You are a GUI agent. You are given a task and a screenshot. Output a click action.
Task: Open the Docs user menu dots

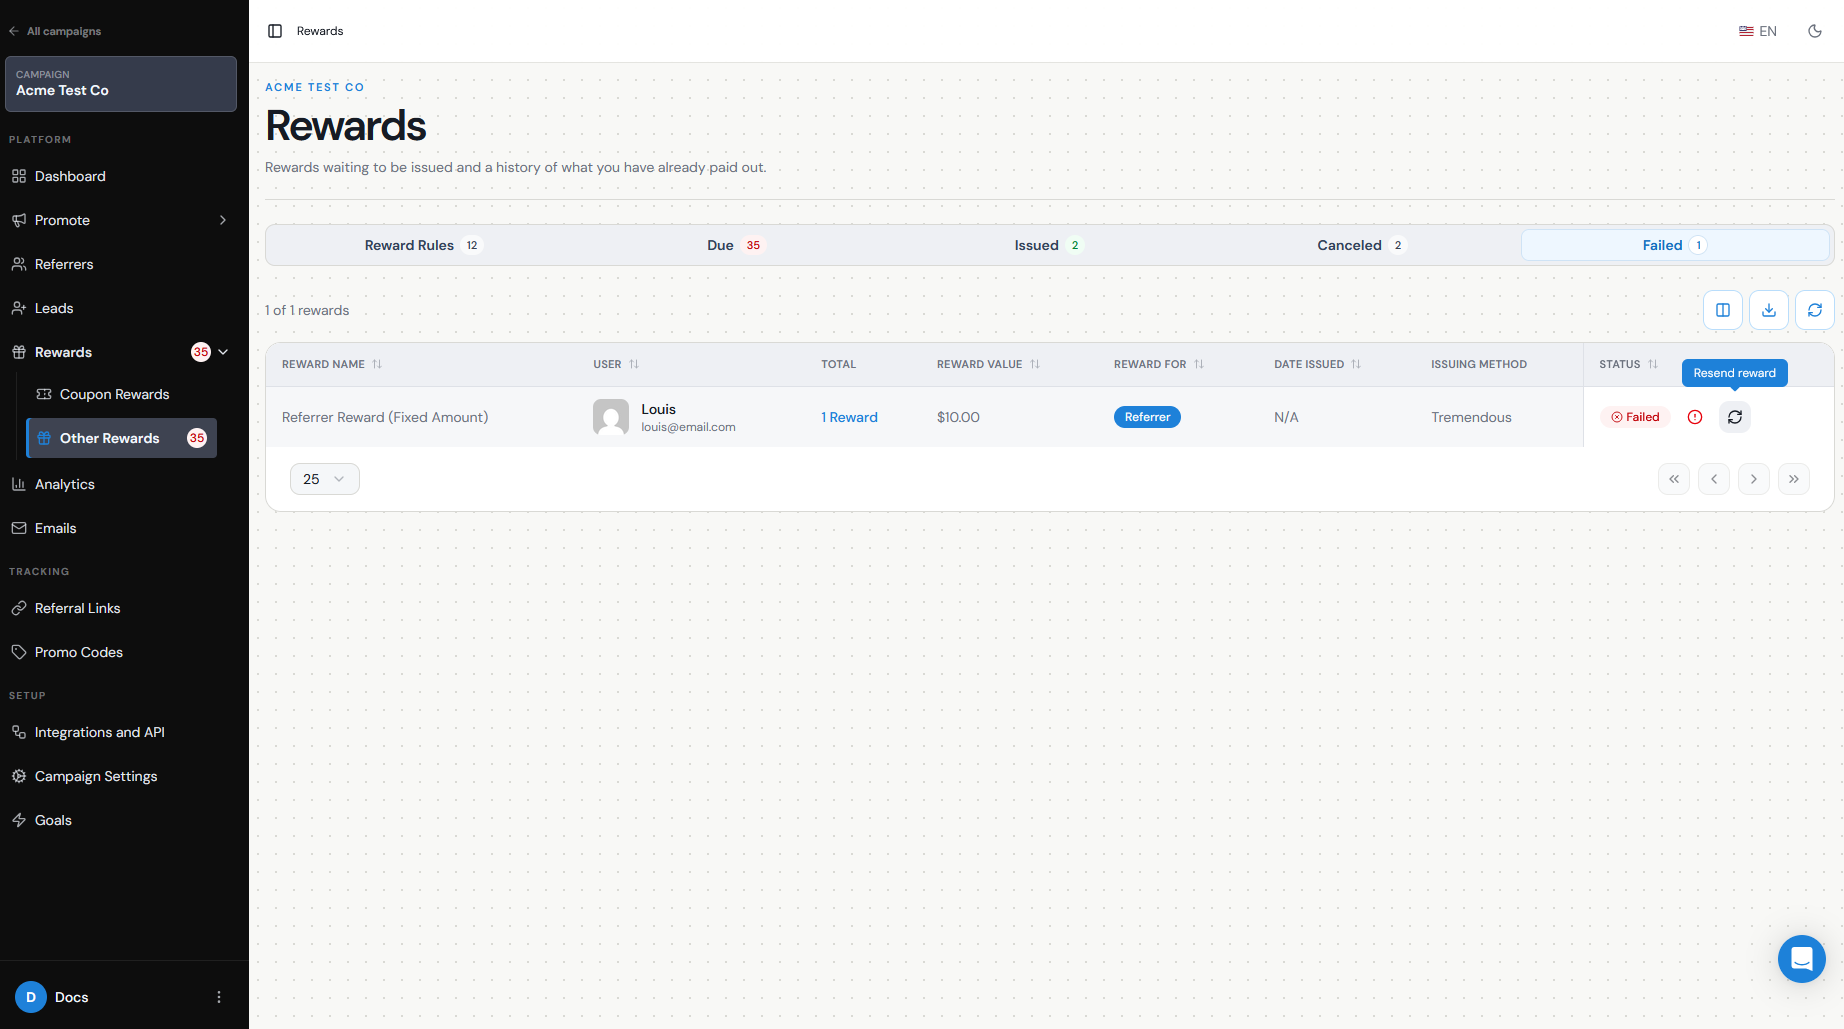coord(219,997)
